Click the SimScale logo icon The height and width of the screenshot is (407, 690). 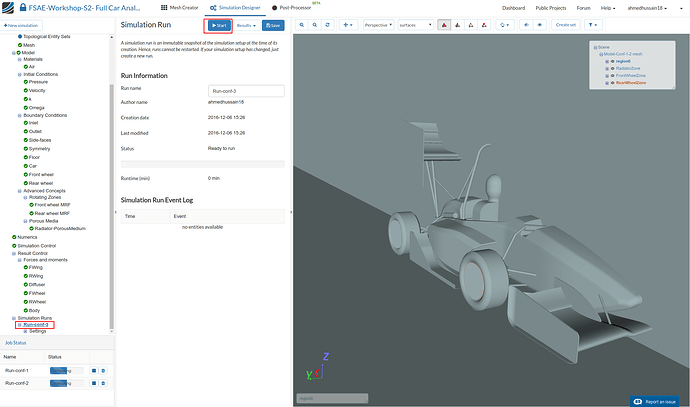pyautogui.click(x=7, y=7)
